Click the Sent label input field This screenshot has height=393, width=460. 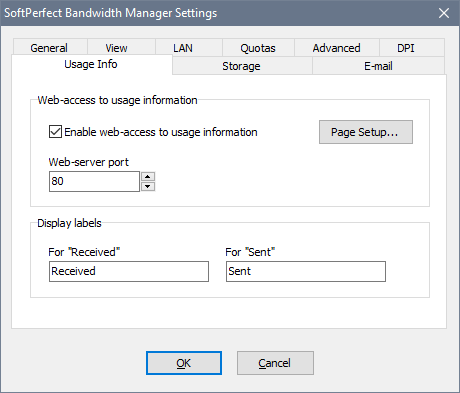point(306,271)
